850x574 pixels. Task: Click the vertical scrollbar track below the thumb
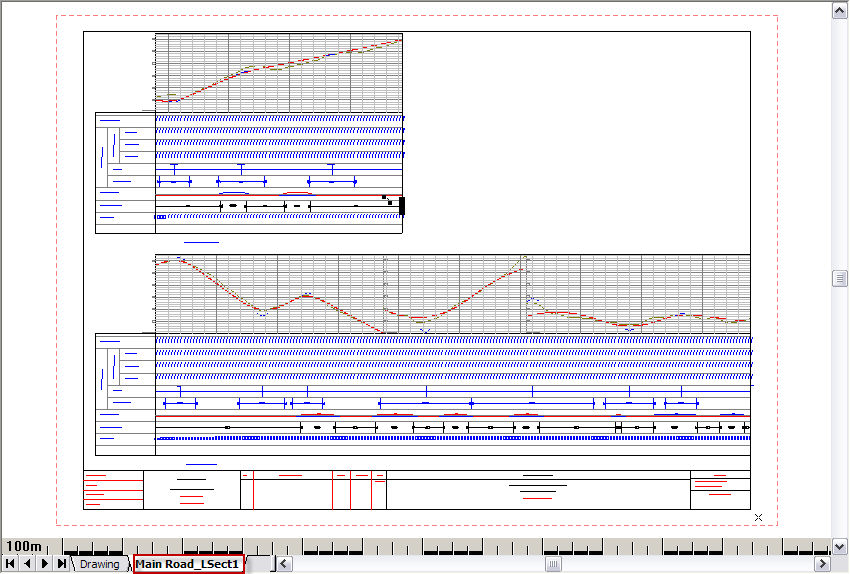pos(840,420)
